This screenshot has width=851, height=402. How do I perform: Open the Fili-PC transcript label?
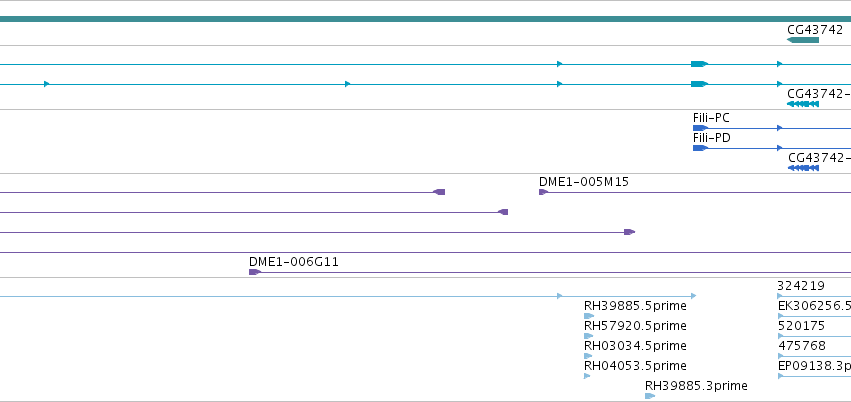pos(711,118)
